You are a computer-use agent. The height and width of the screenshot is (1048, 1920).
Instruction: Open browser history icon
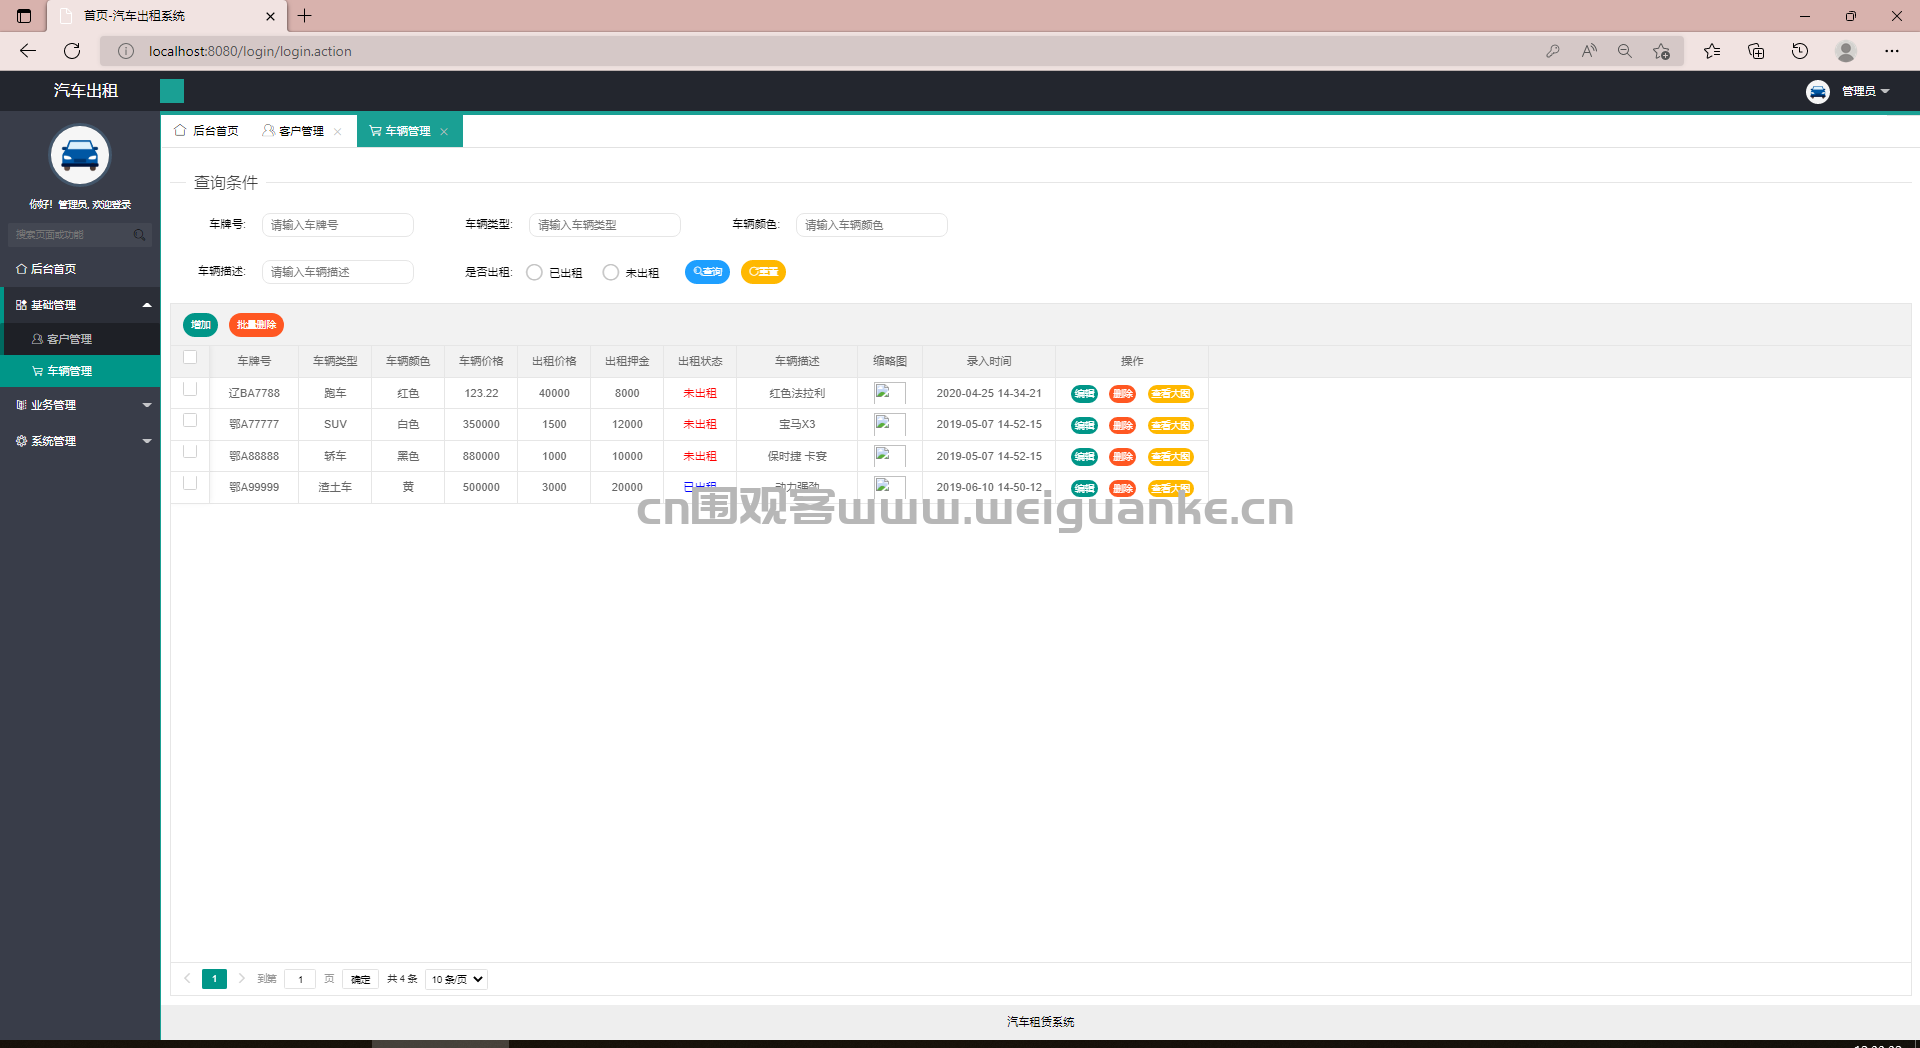[1800, 51]
